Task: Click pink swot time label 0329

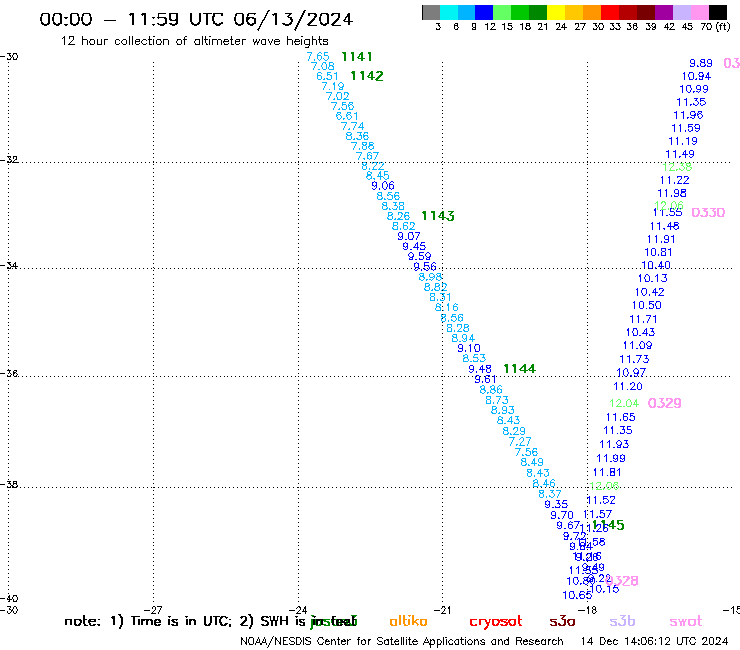Action: 664,403
